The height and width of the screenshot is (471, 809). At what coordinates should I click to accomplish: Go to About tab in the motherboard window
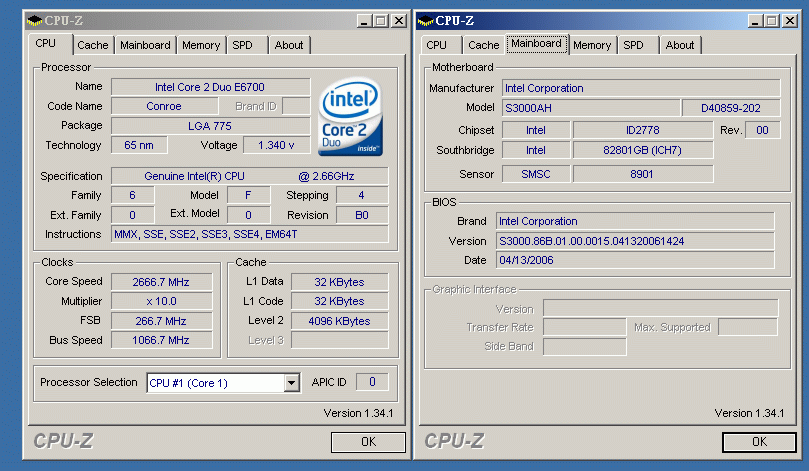[680, 45]
